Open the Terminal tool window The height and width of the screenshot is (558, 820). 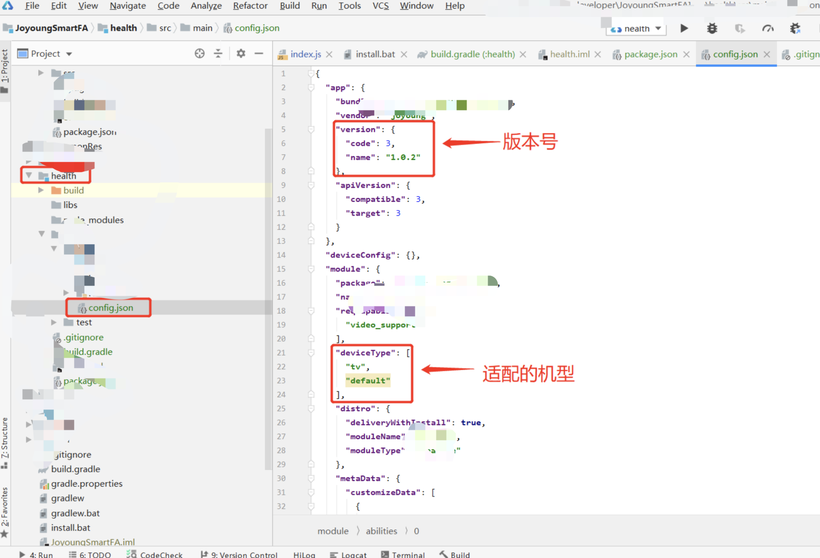tap(403, 554)
